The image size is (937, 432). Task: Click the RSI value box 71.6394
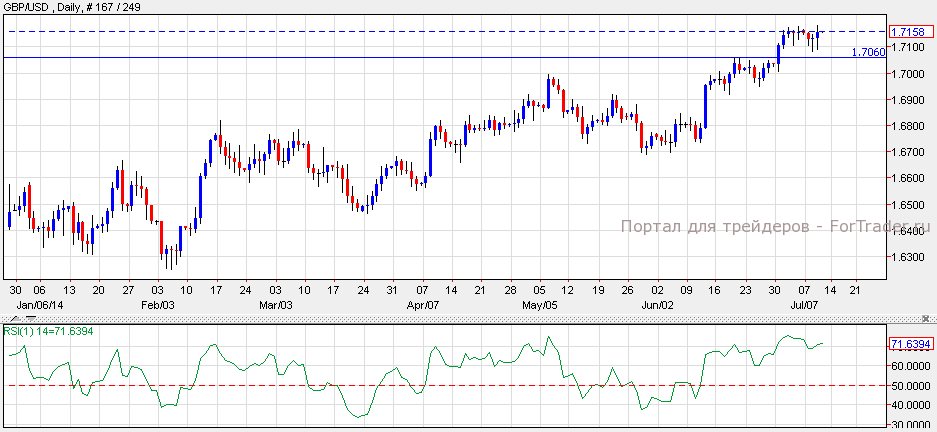coord(909,344)
